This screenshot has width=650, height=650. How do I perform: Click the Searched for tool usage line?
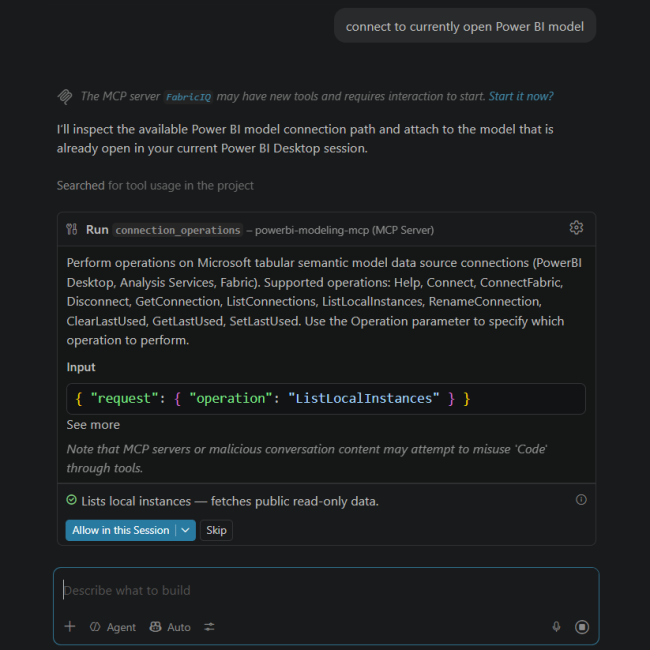[155, 185]
